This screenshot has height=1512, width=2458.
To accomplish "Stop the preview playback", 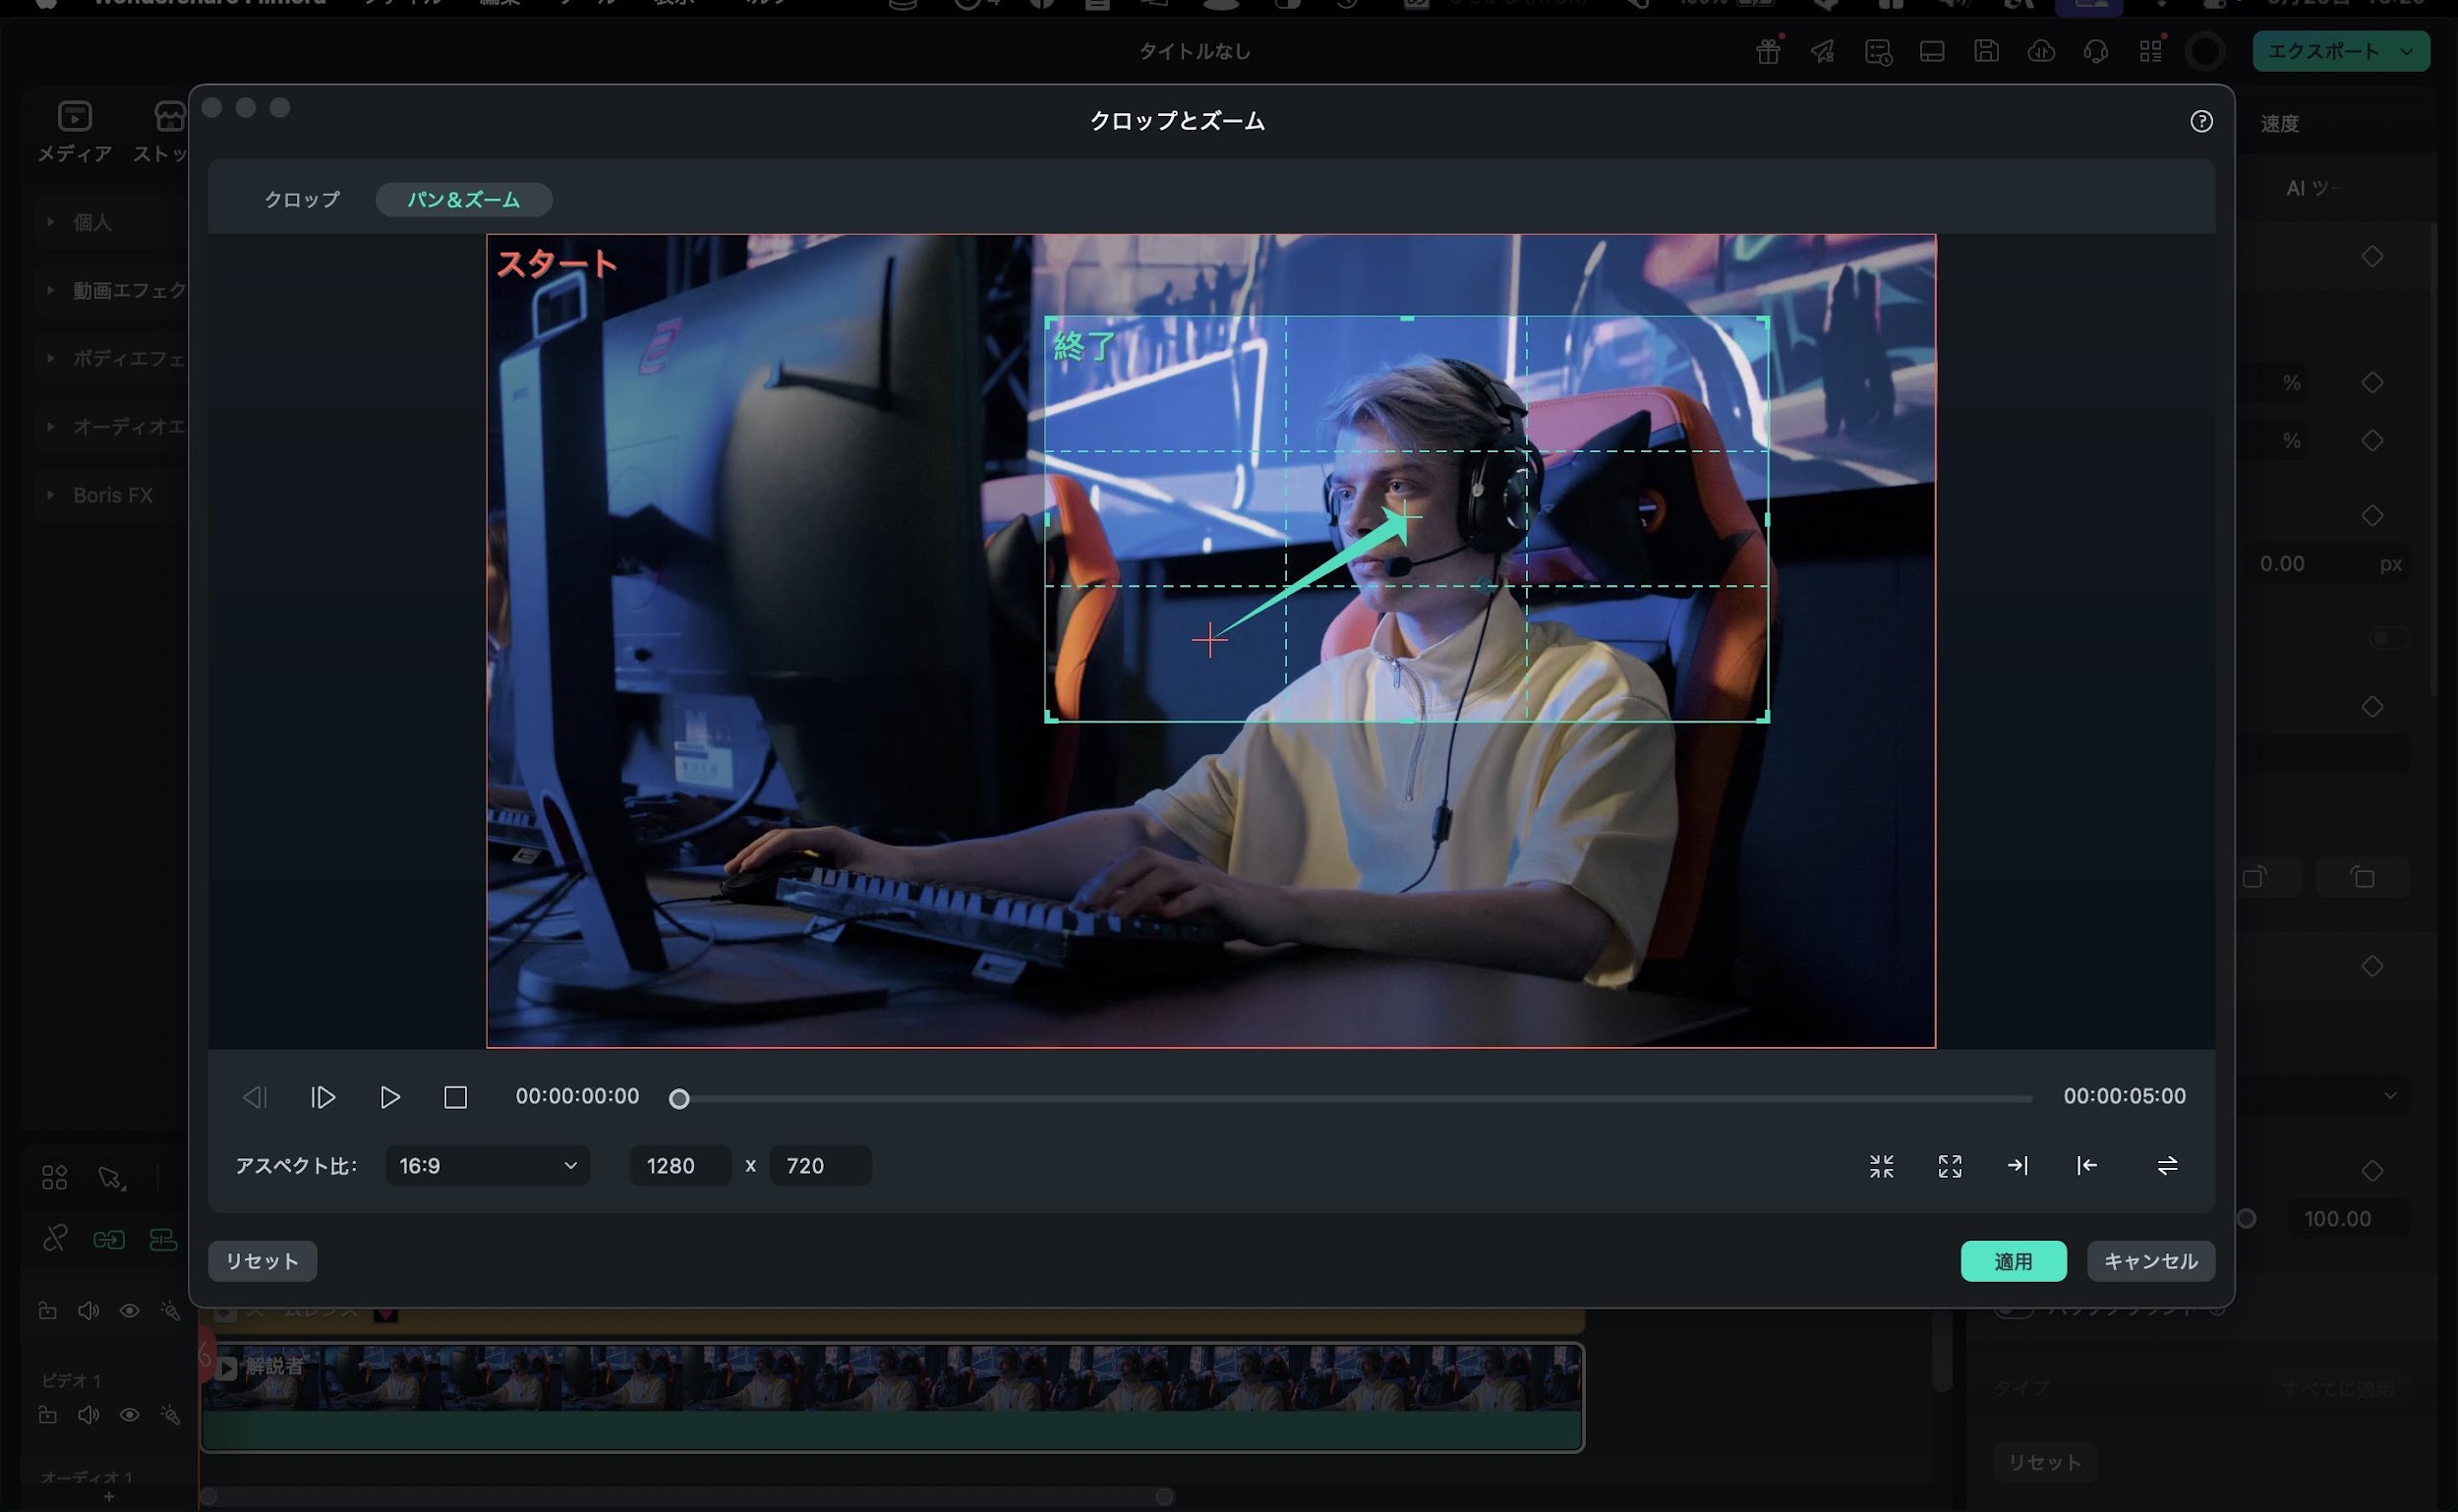I will [x=455, y=1097].
